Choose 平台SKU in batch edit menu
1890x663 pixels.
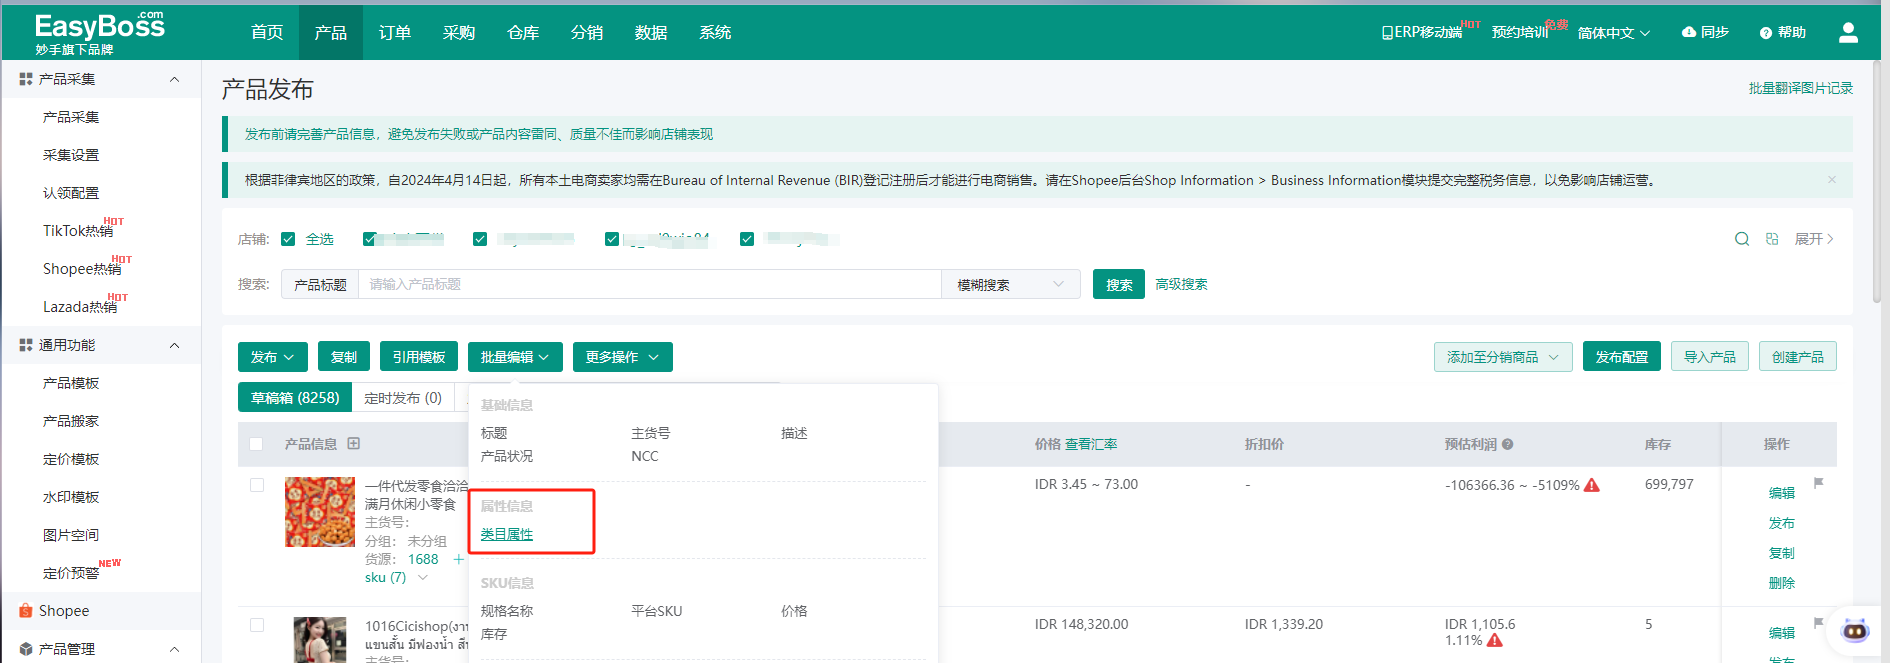657,611
